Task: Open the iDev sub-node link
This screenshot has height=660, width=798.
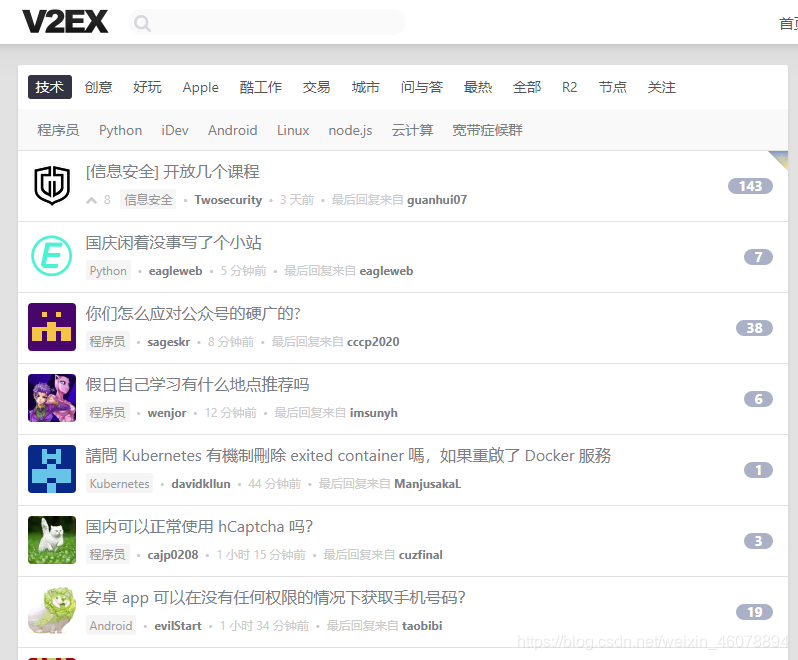Action: tap(175, 130)
